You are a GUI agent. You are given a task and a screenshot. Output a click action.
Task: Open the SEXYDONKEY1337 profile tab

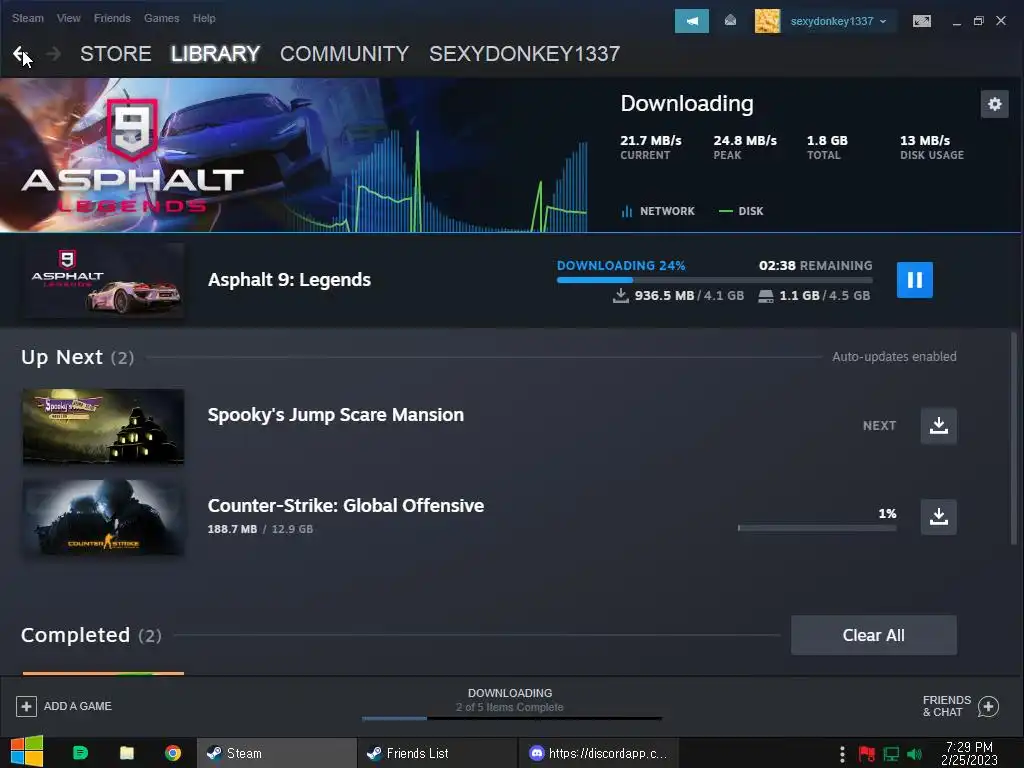click(524, 54)
